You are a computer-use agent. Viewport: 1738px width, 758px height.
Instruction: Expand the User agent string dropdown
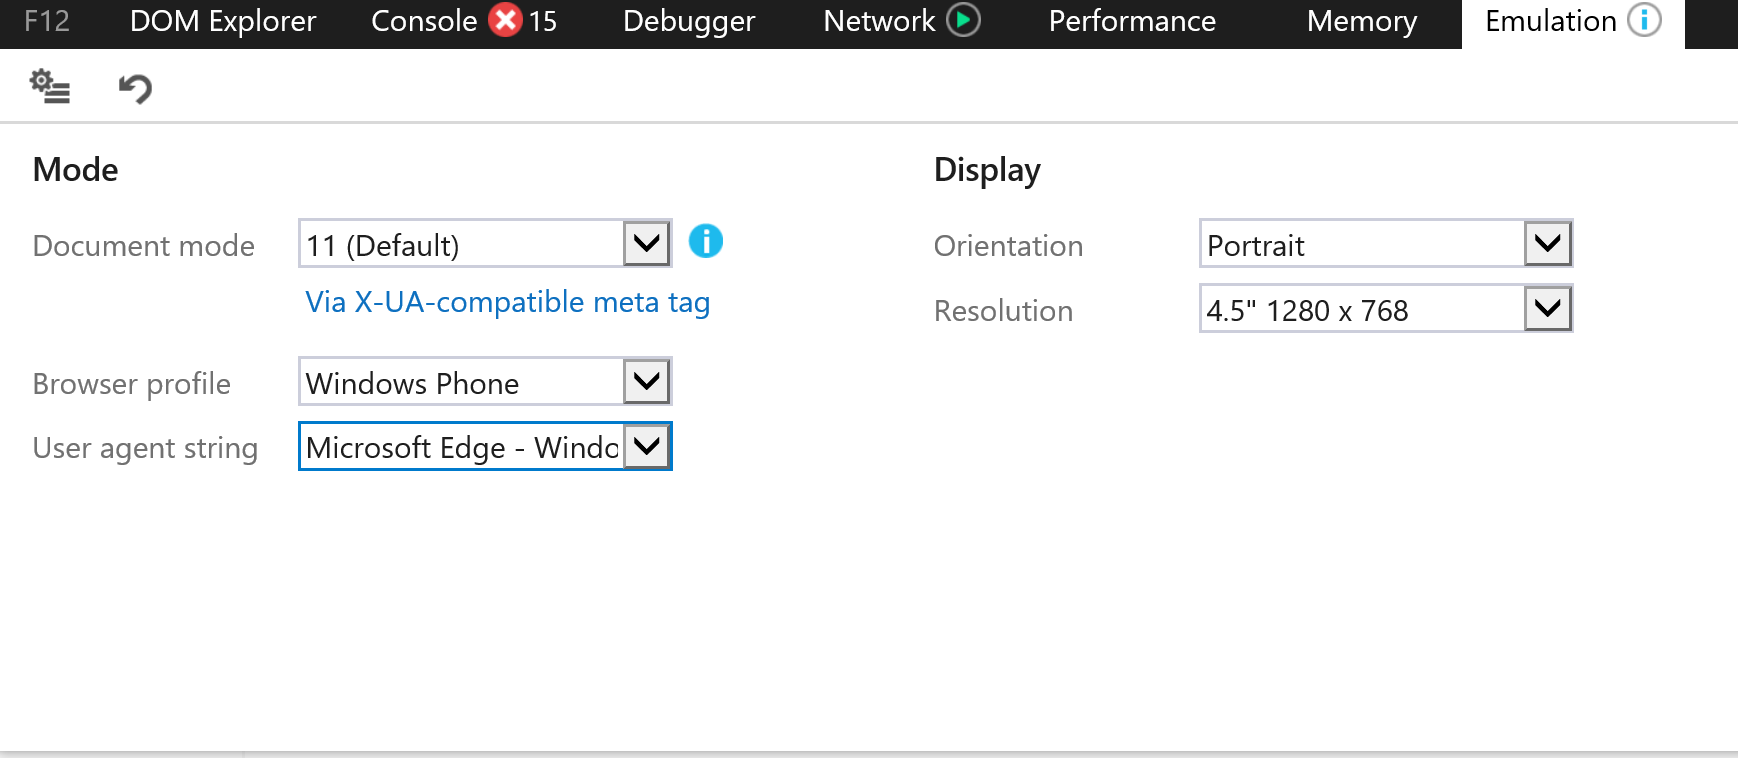(x=485, y=446)
